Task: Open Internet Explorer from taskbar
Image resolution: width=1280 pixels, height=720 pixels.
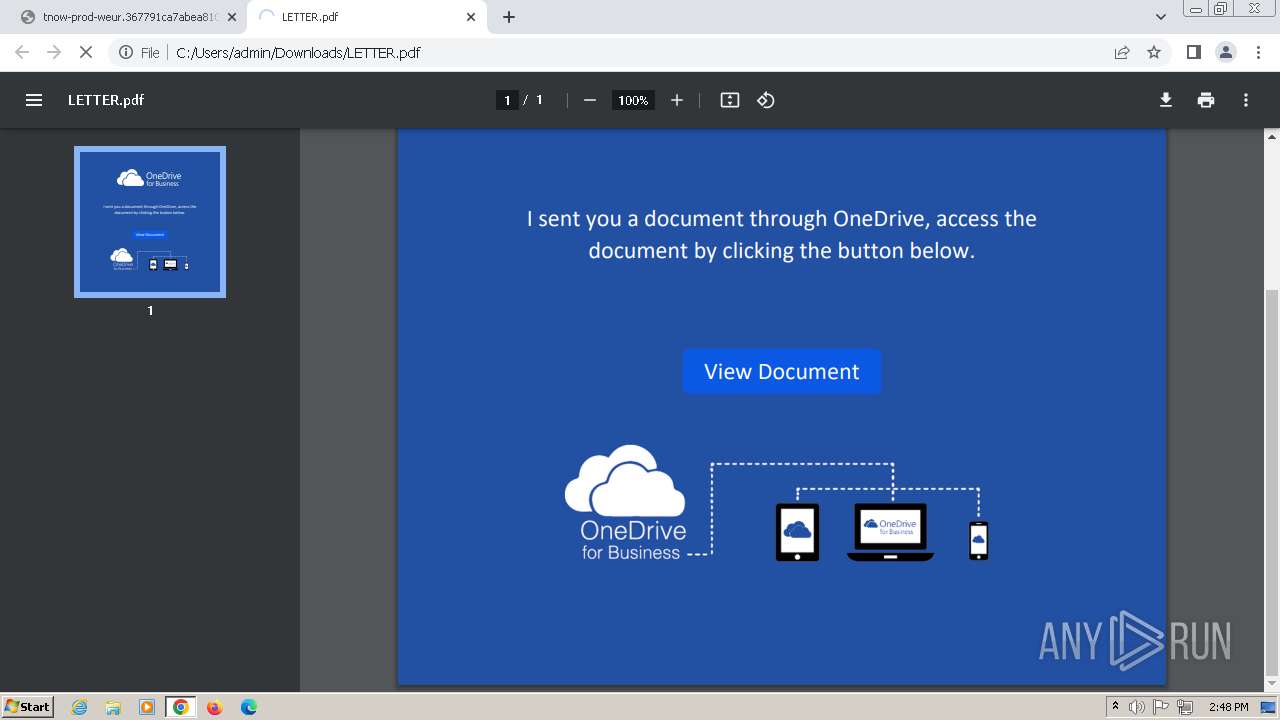Action: click(80, 707)
